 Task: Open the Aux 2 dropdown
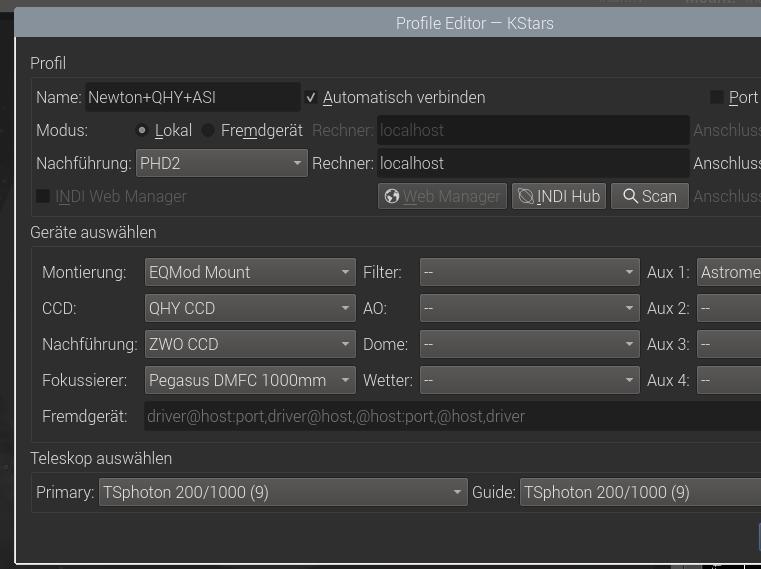[x=729, y=308]
